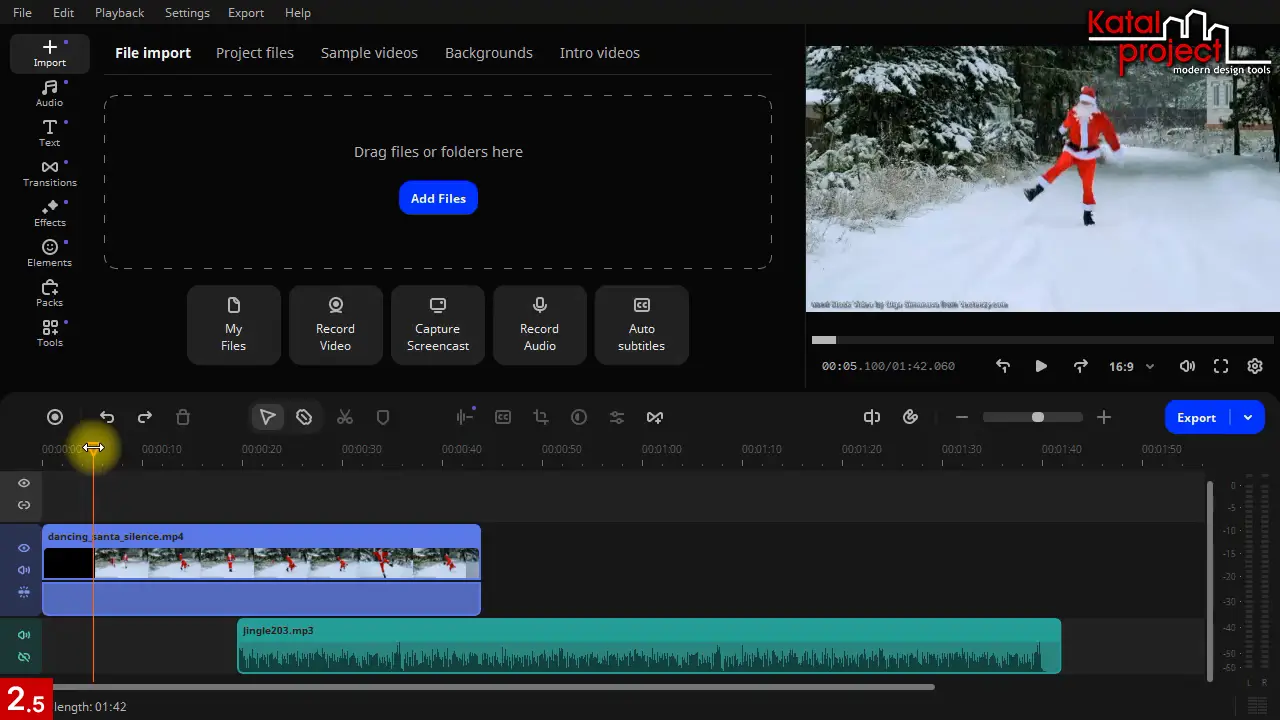Screen dimensions: 1280x720
Task: Open the Effects panel in sidebar
Action: click(x=49, y=213)
